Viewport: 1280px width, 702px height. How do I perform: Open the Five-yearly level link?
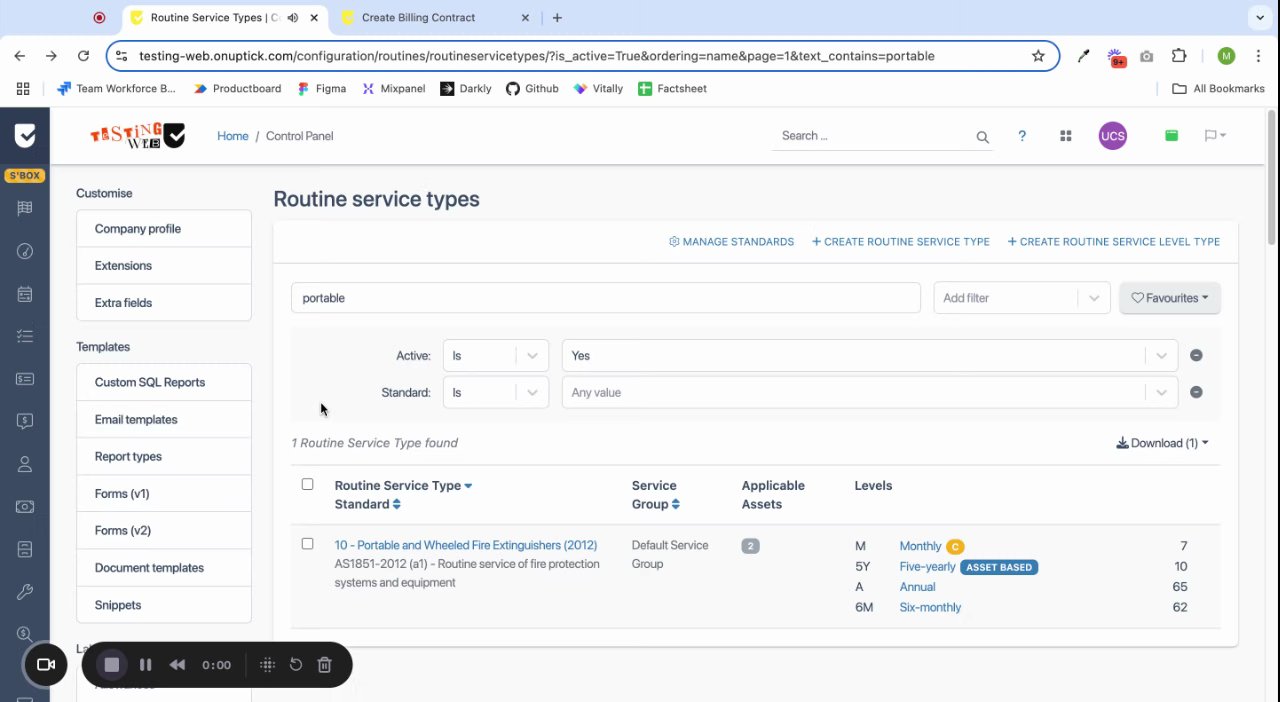pyautogui.click(x=927, y=567)
